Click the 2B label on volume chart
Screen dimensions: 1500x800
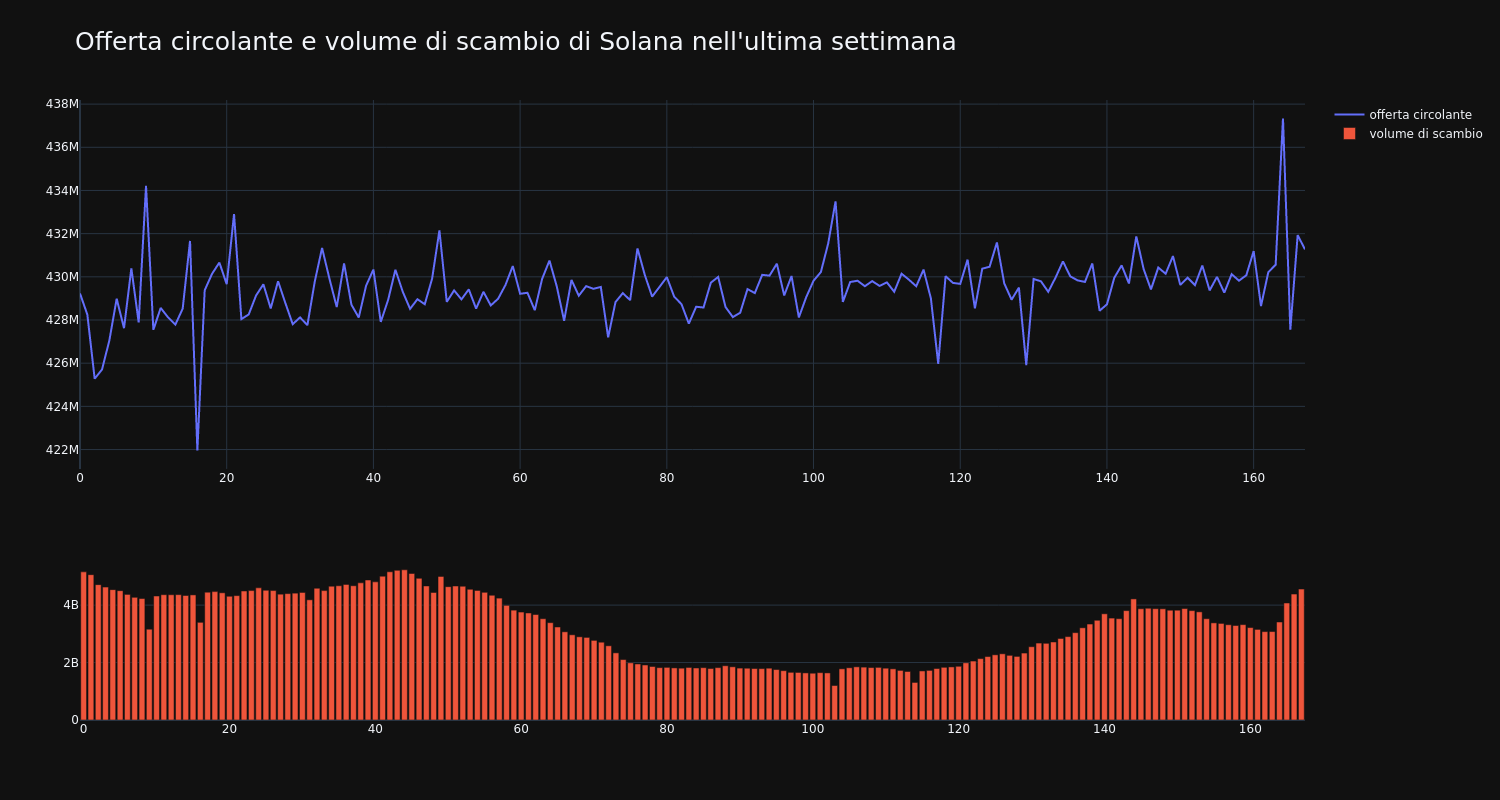coord(71,663)
